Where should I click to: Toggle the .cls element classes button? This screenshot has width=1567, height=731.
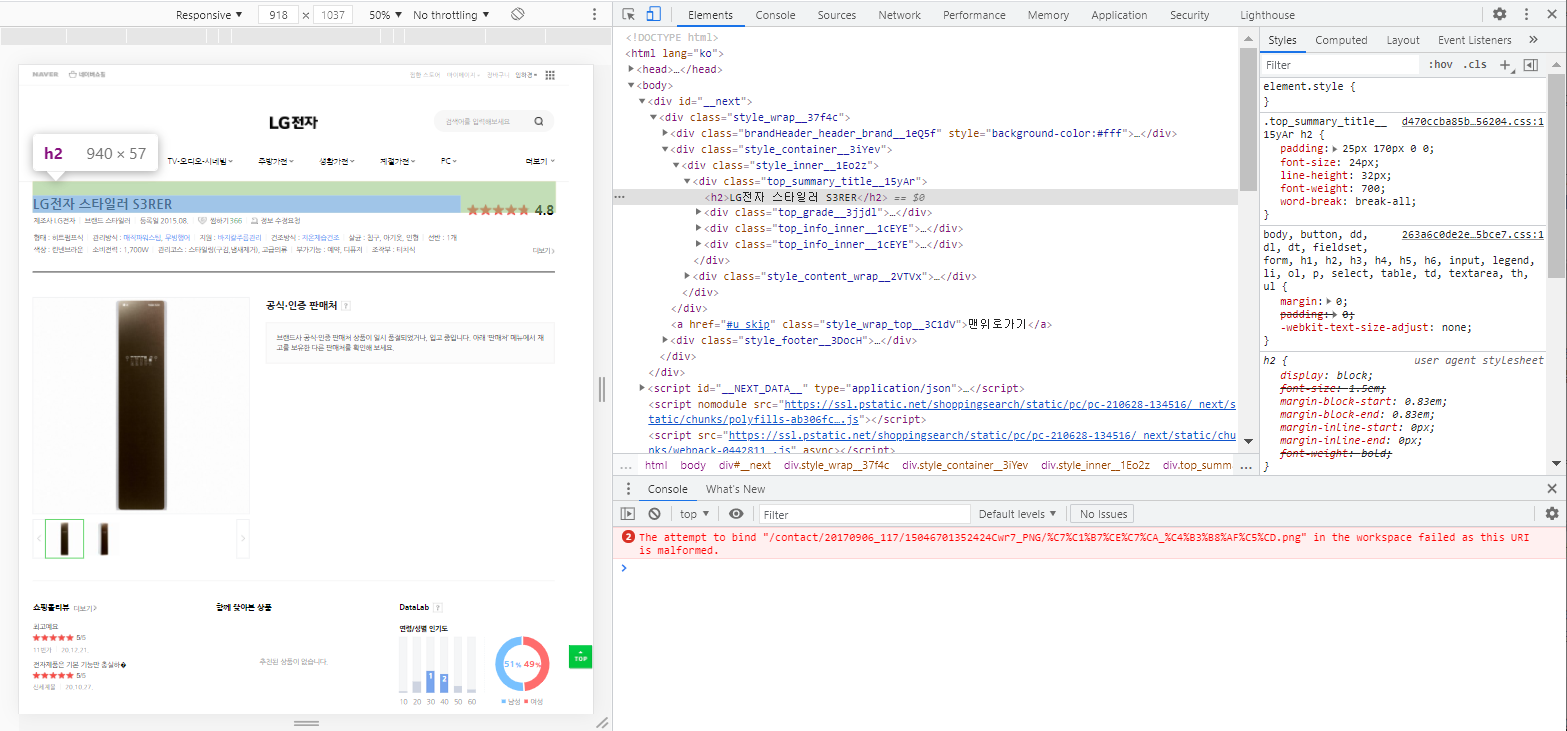coord(1475,65)
